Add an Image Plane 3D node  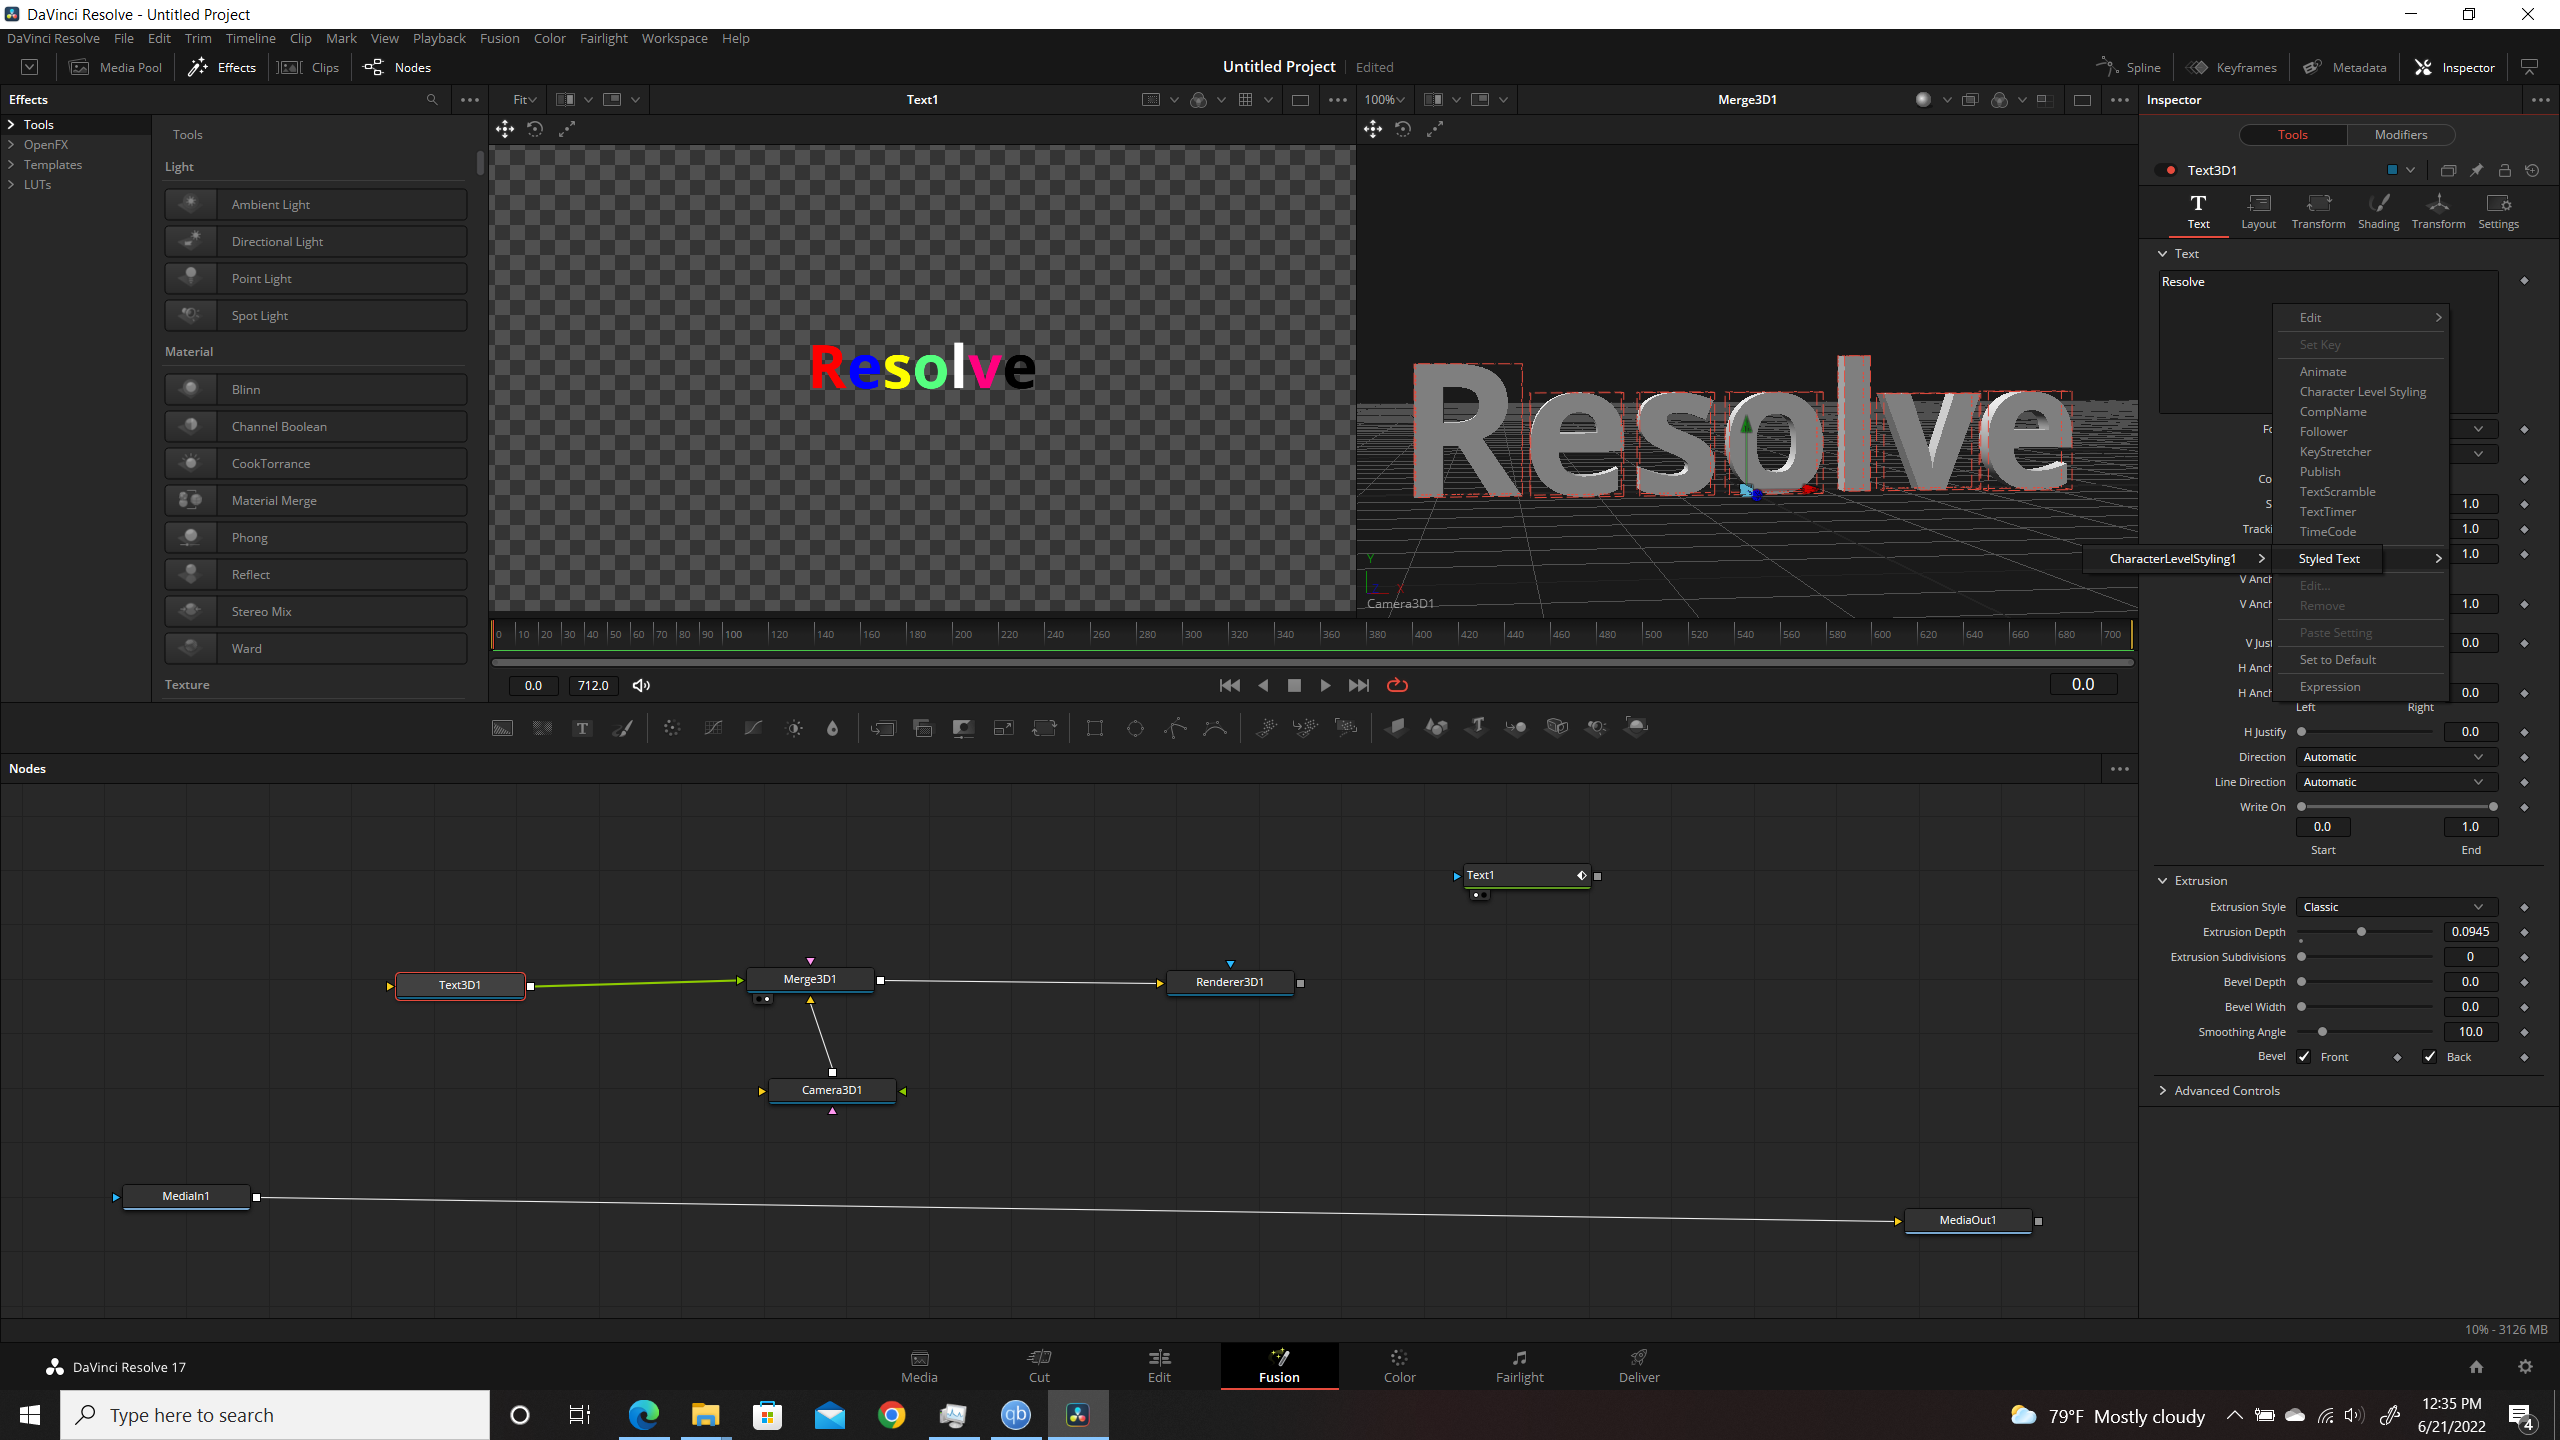click(1396, 728)
